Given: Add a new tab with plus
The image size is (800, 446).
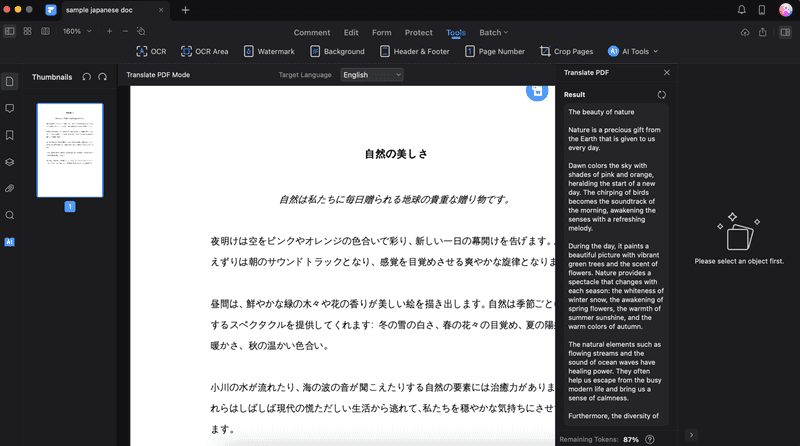Looking at the screenshot, I should pyautogui.click(x=185, y=10).
